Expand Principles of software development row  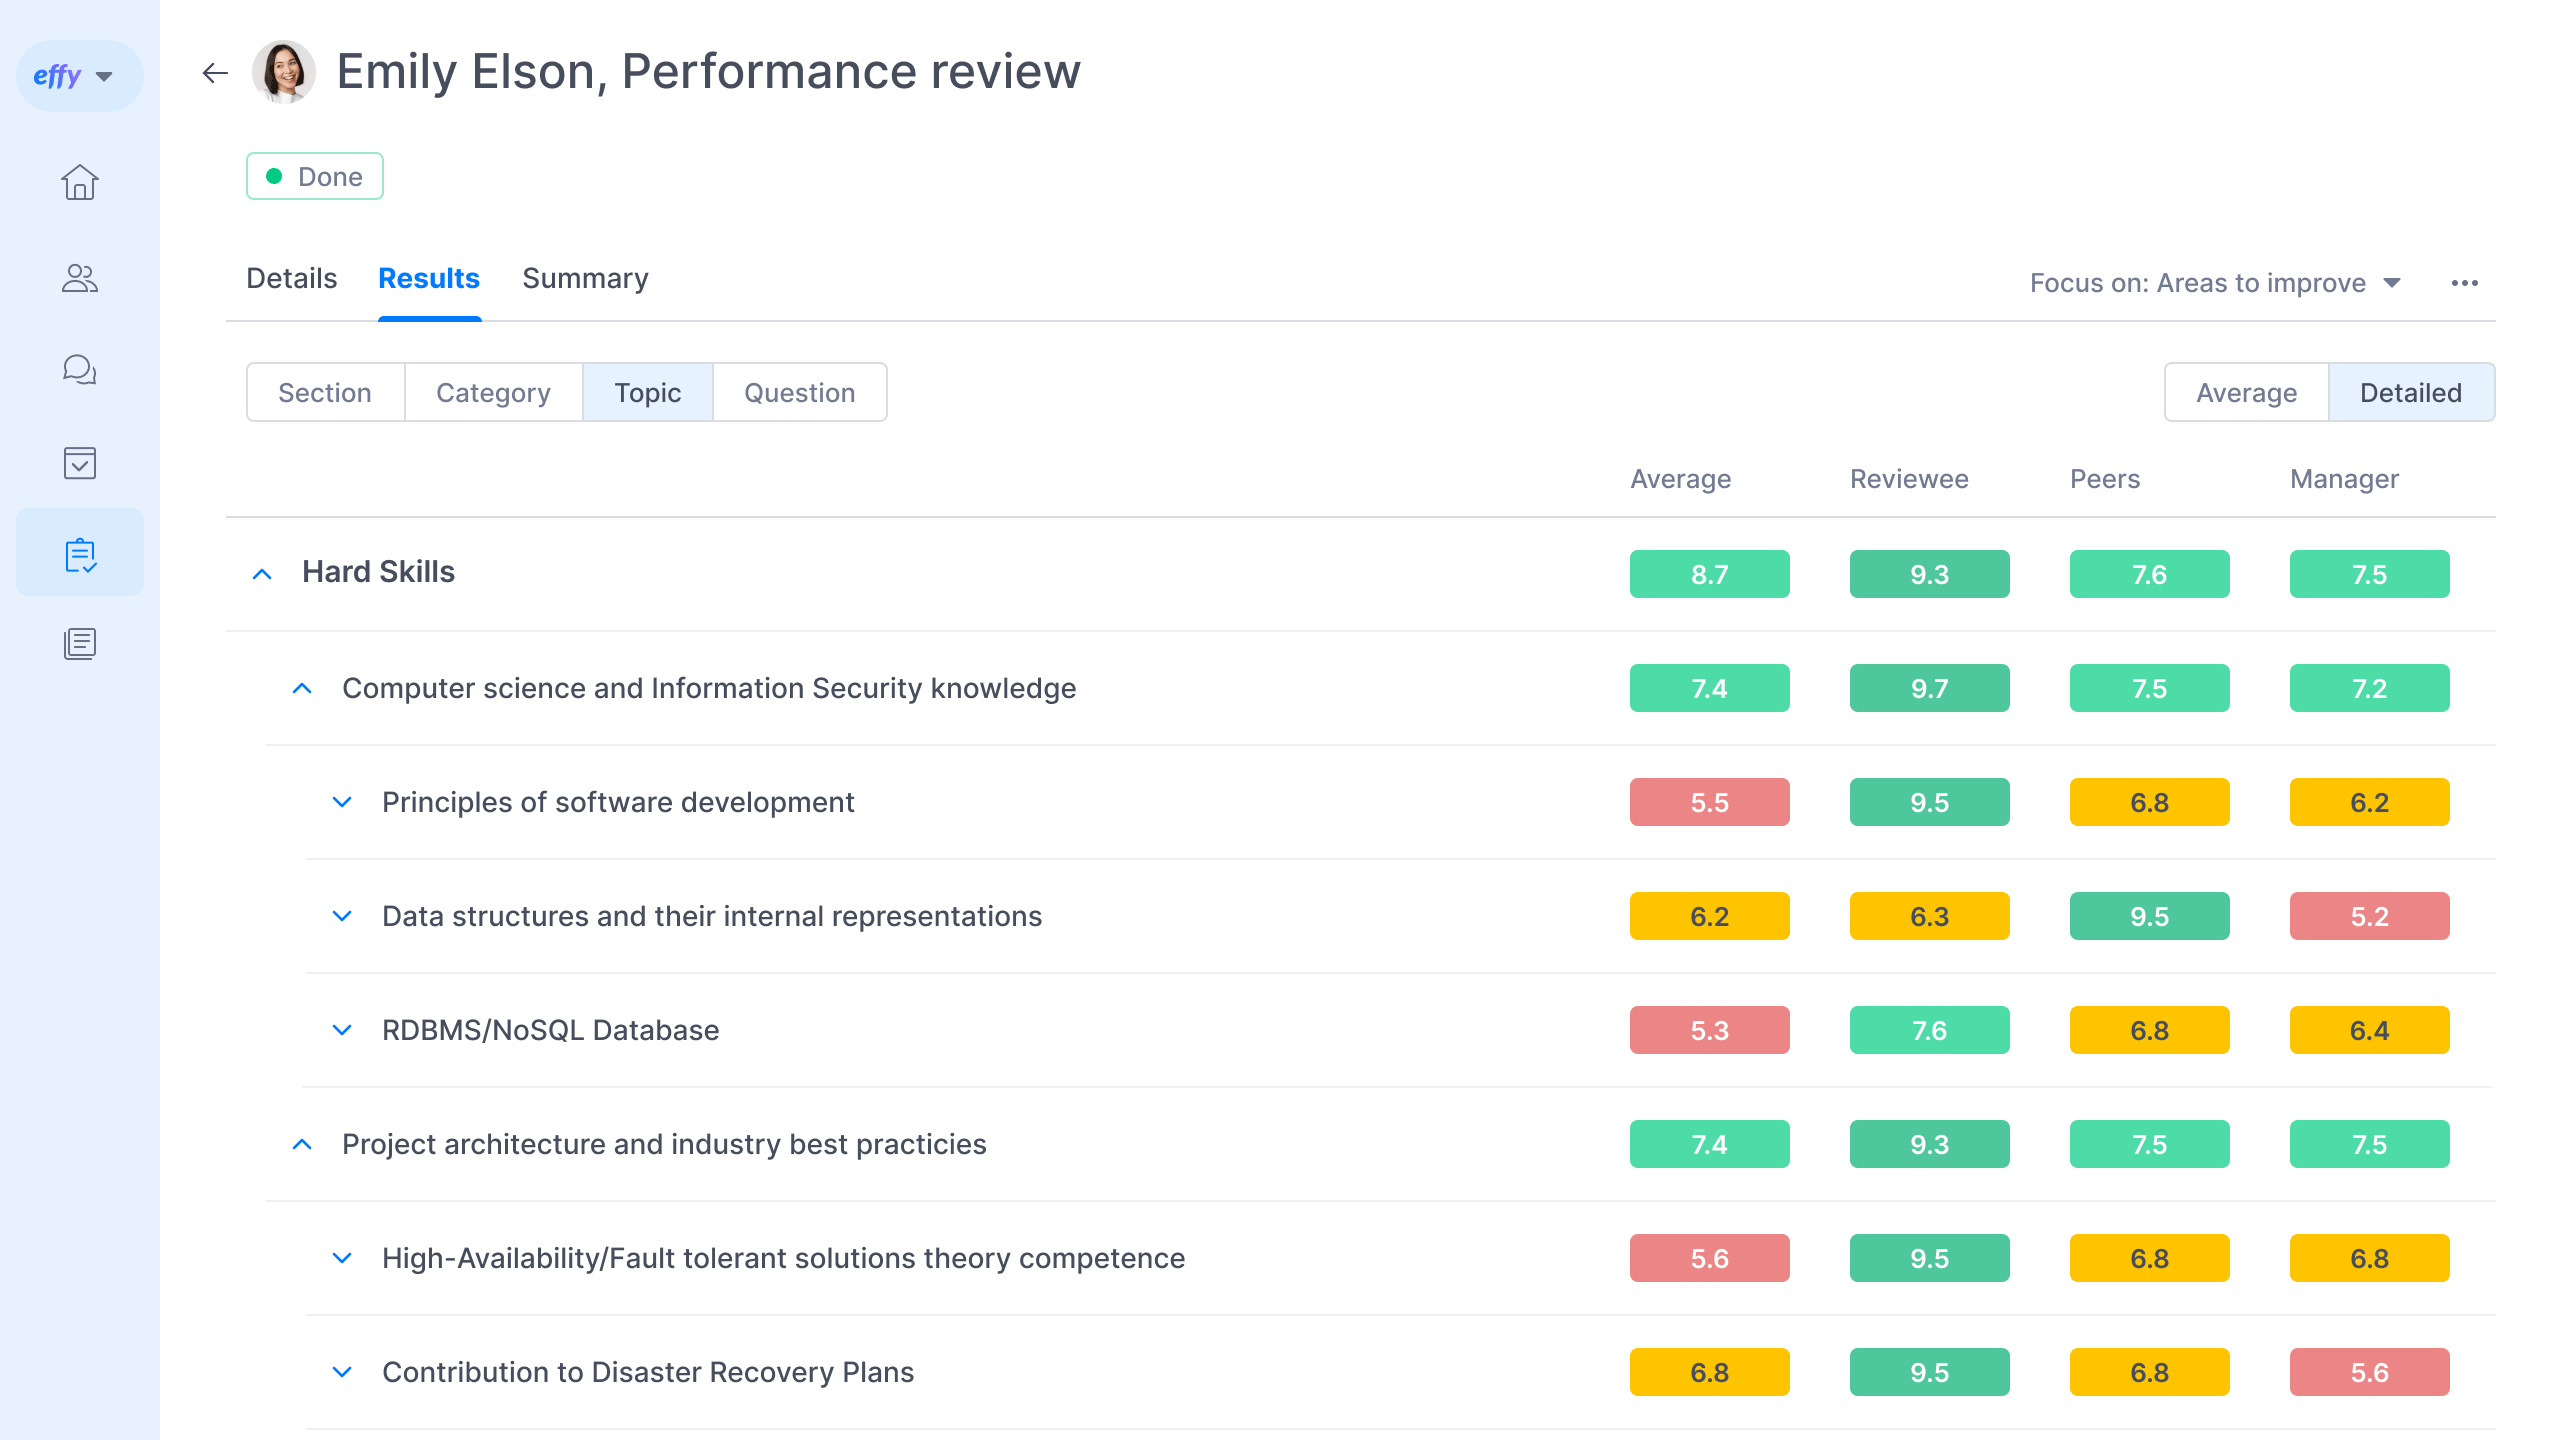click(x=342, y=802)
